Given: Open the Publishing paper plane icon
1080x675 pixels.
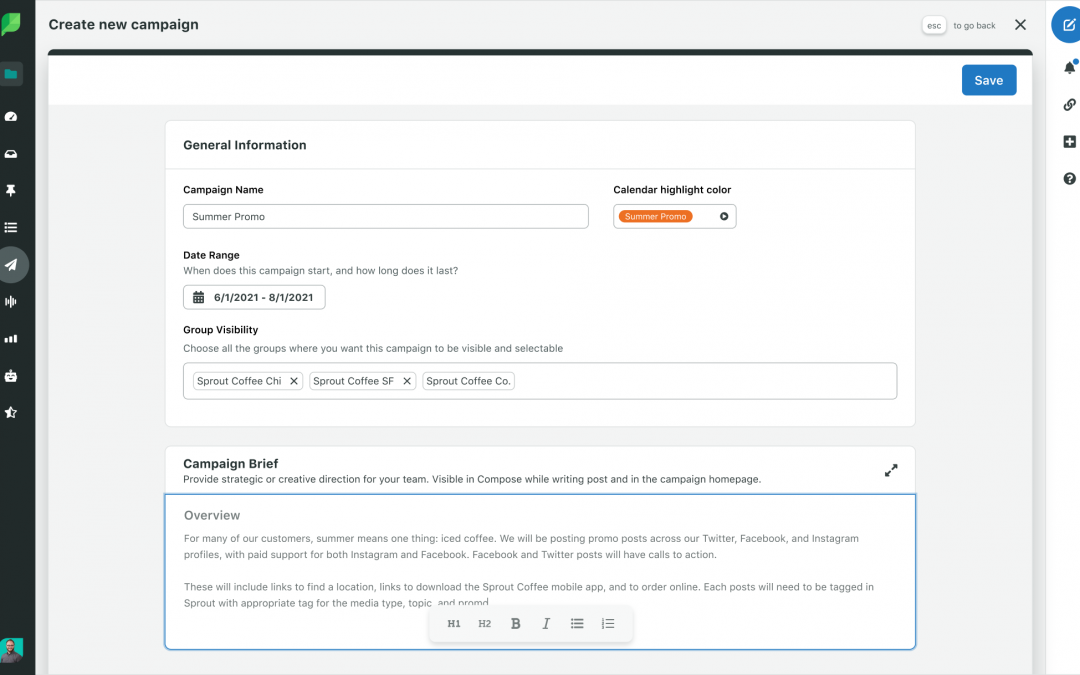Looking at the screenshot, I should pyautogui.click(x=12, y=265).
